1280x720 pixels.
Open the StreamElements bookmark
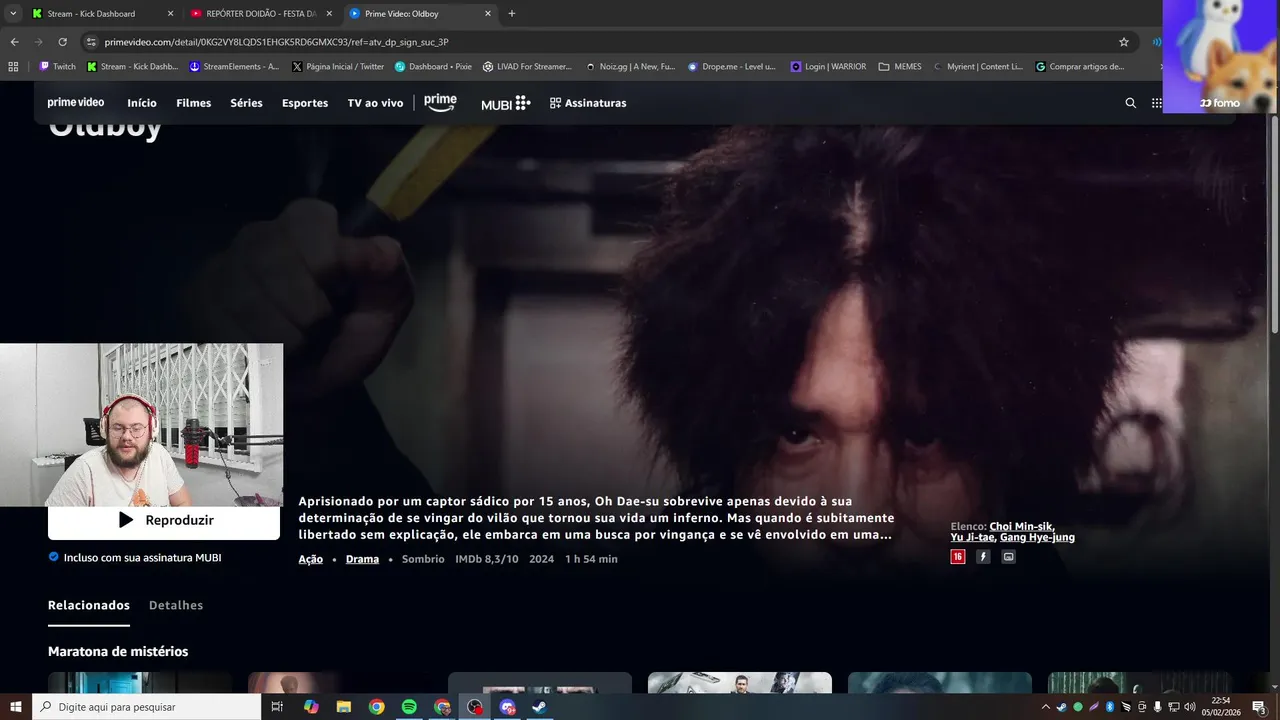(235, 67)
